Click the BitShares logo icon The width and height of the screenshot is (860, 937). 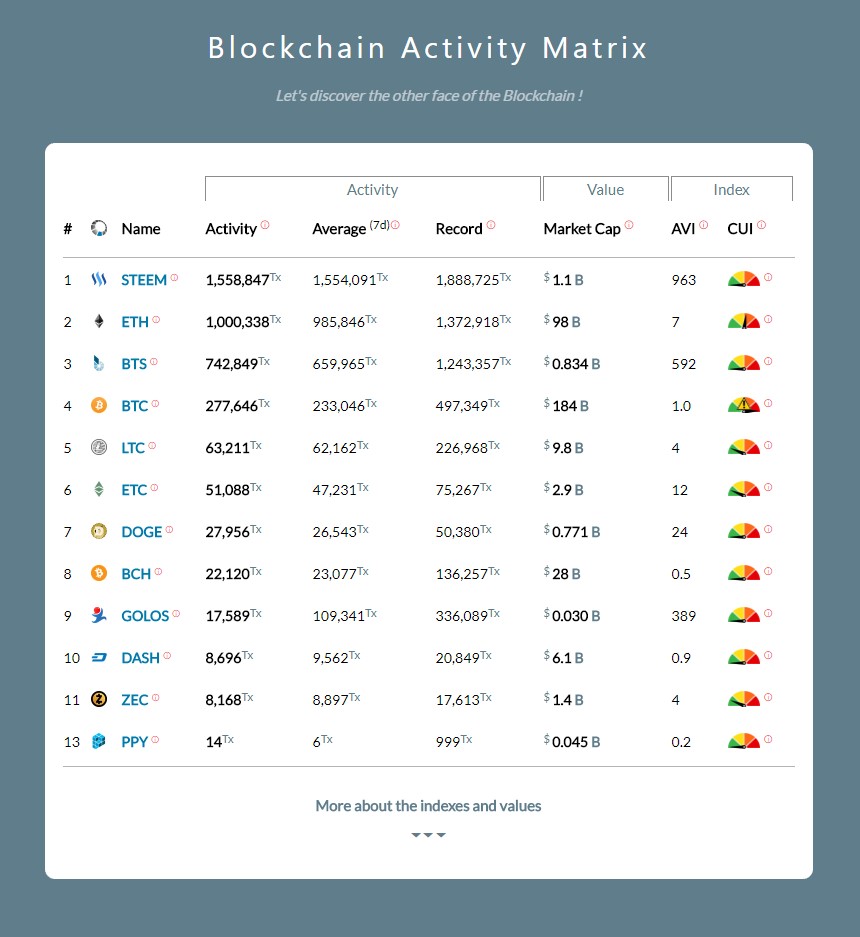[97, 364]
